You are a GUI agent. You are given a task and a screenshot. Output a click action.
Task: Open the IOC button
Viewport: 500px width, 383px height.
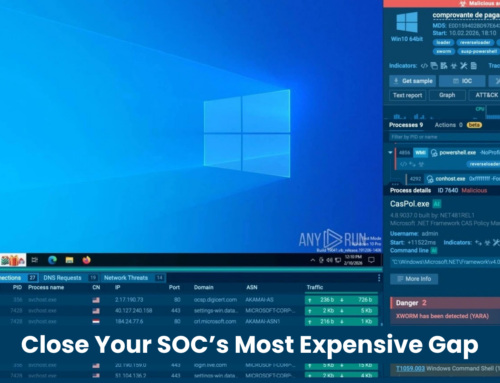(x=462, y=81)
